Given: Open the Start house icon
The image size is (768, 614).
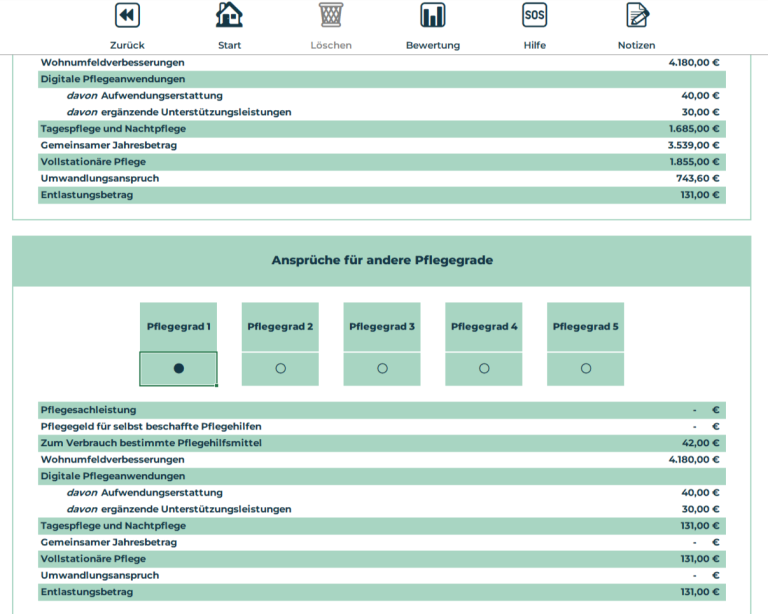Looking at the screenshot, I should click(x=229, y=15).
